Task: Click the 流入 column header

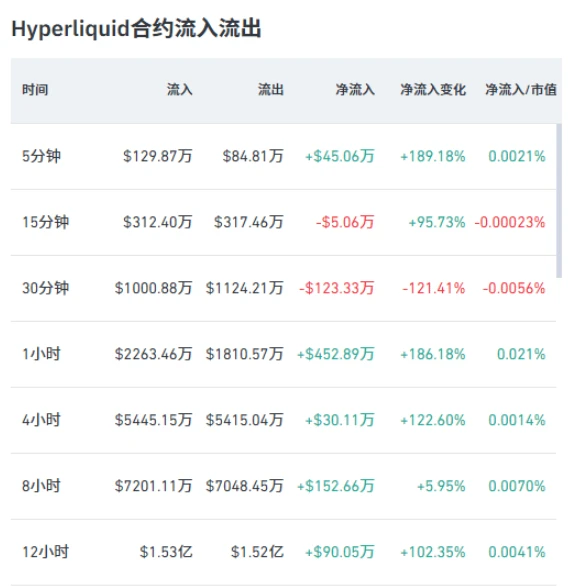Action: [x=179, y=90]
